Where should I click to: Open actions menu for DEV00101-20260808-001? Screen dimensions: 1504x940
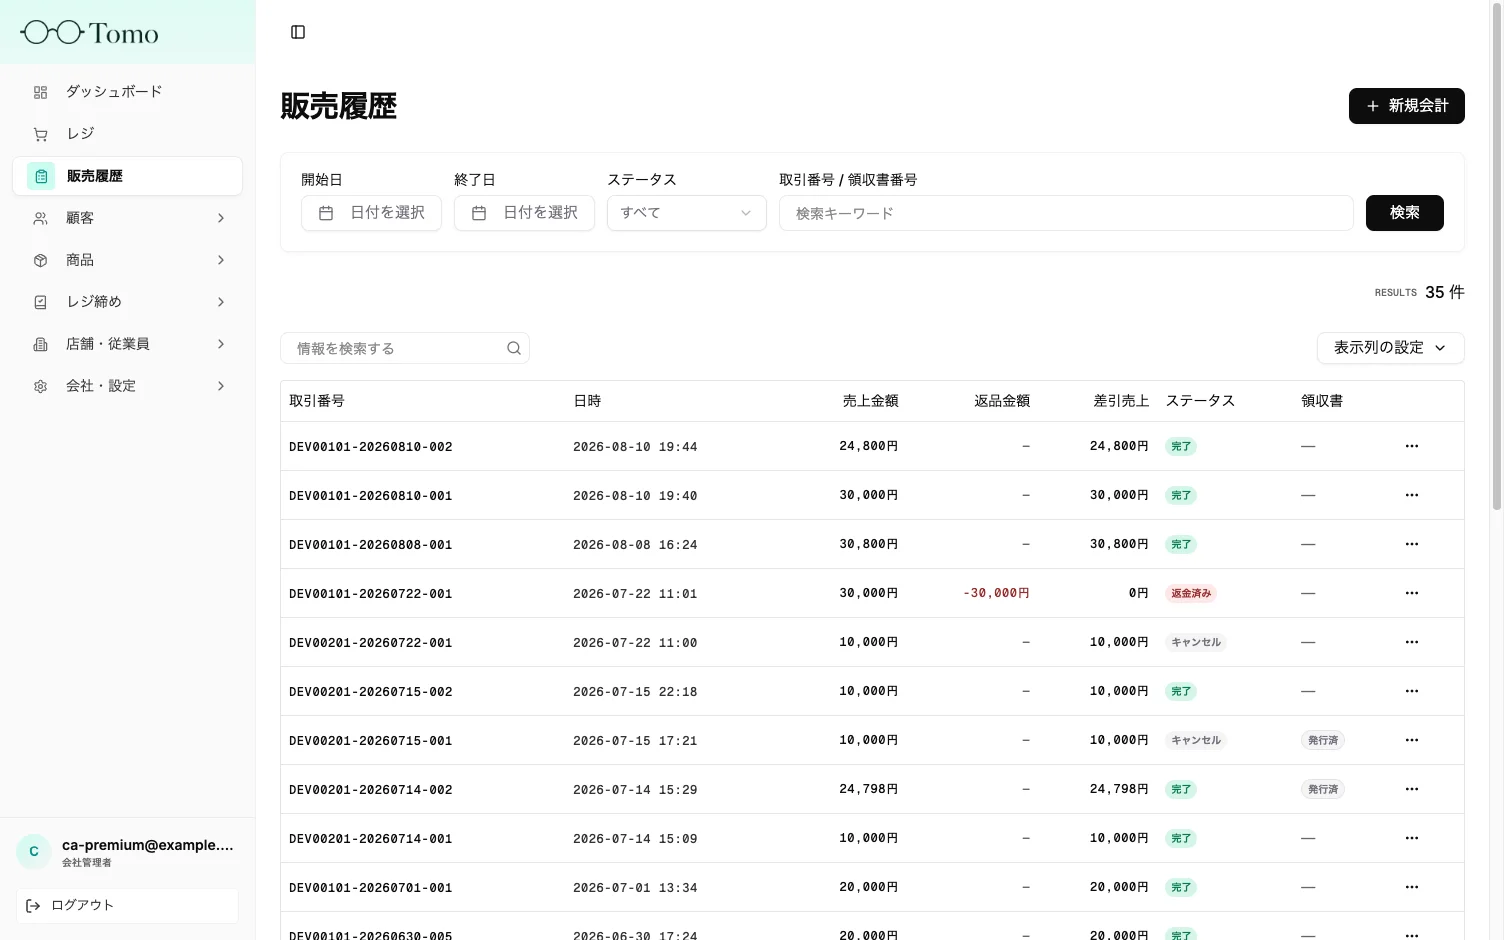click(1412, 544)
